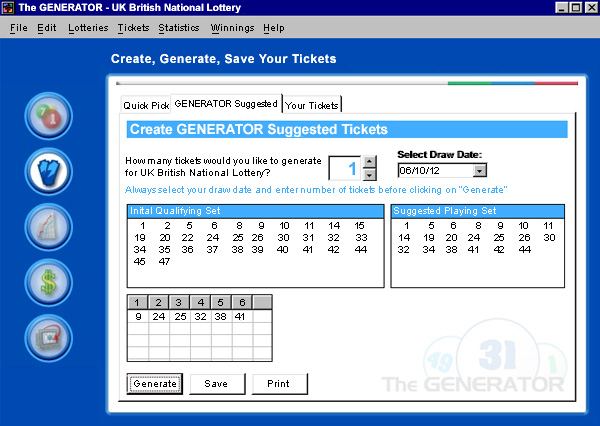Viewport: 600px width, 426px height.
Task: Expand the Select Draw Date dropdown
Action: tap(479, 171)
